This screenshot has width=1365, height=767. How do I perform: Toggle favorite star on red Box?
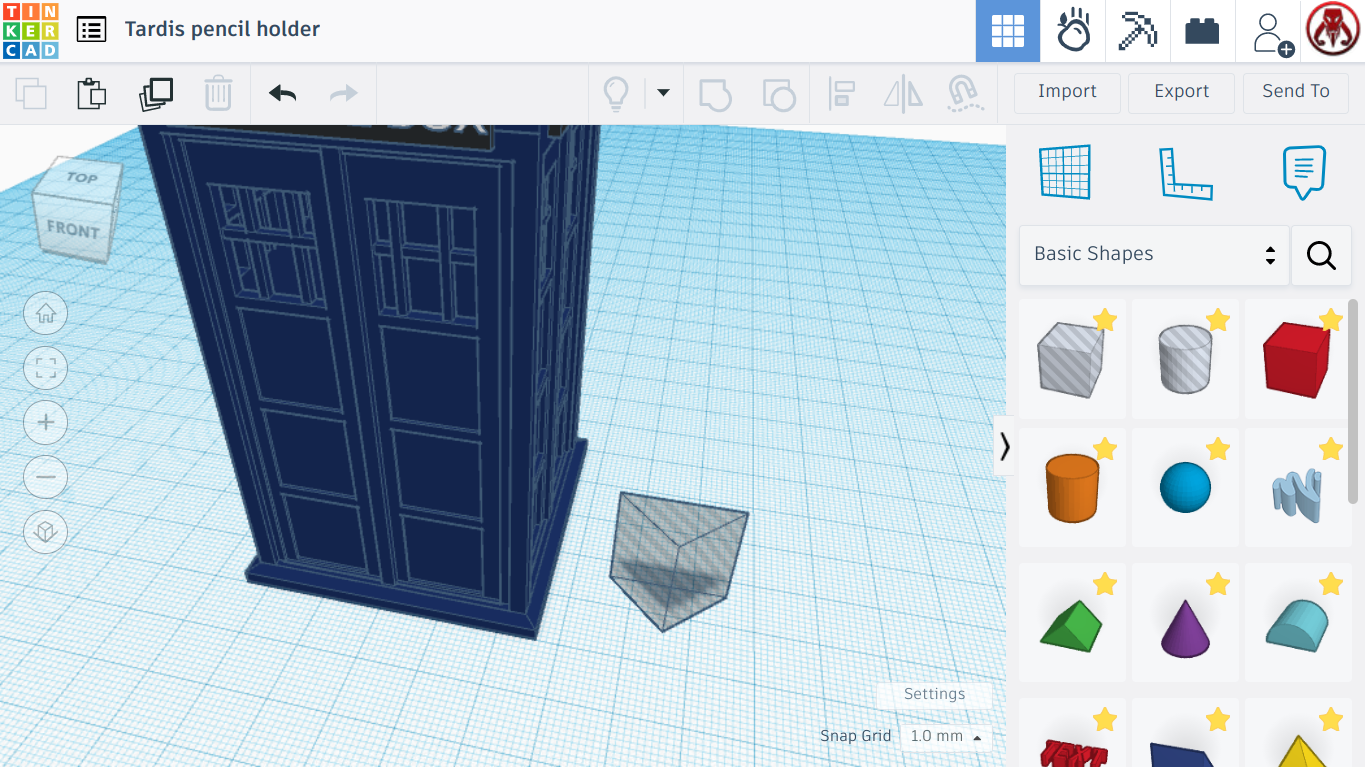point(1330,320)
